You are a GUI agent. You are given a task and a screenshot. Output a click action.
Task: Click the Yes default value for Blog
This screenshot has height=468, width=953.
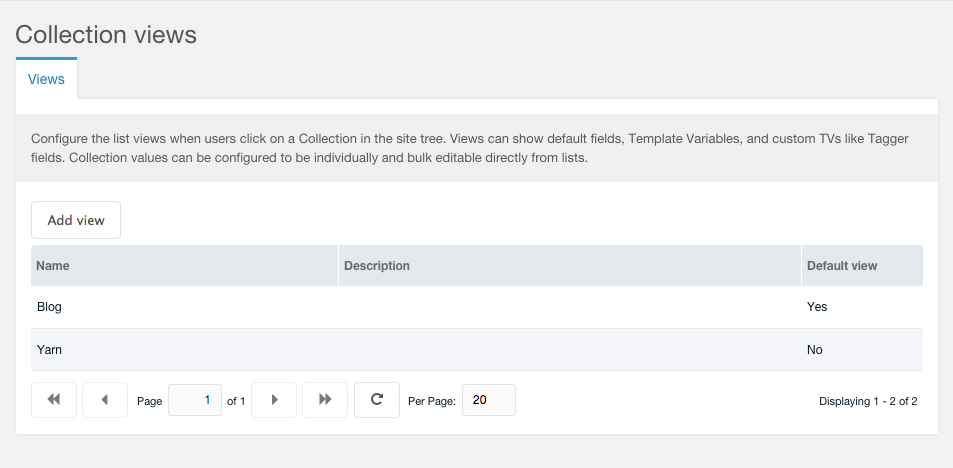coord(817,307)
